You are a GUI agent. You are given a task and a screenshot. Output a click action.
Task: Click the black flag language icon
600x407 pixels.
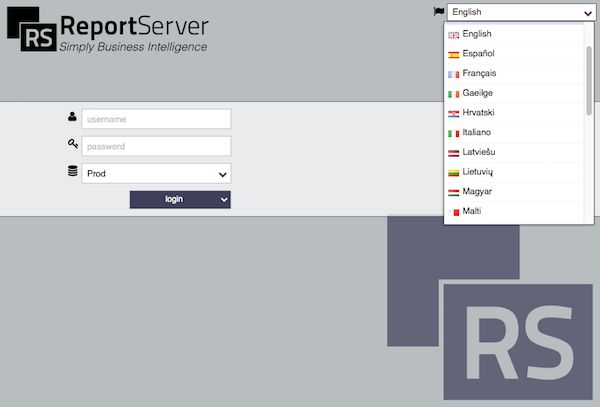(x=439, y=12)
